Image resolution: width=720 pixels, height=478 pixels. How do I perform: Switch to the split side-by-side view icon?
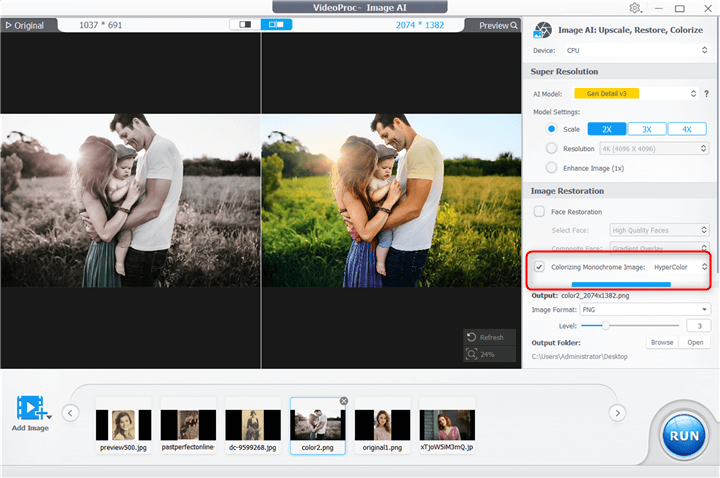276,24
